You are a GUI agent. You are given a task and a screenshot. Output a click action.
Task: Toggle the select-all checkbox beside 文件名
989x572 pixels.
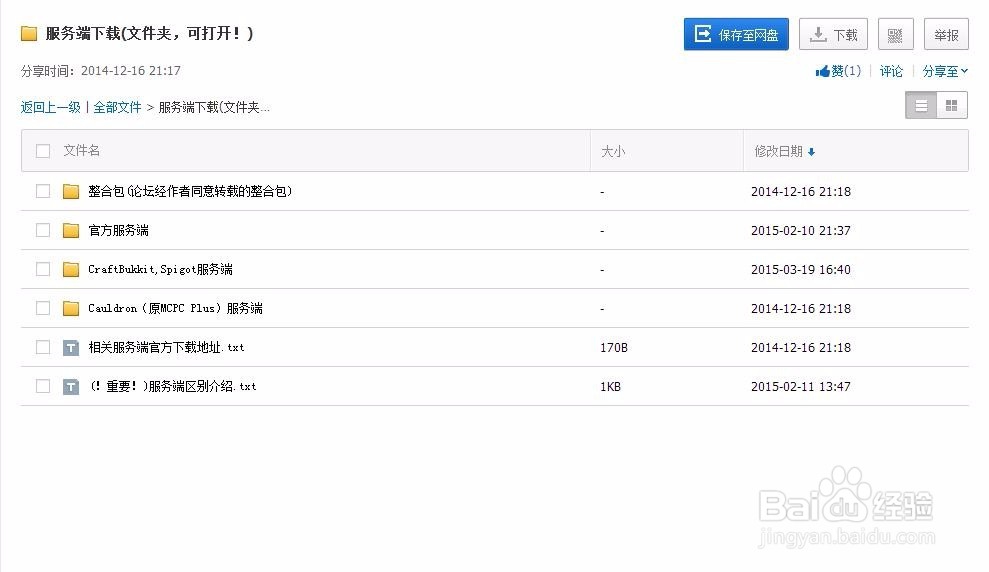[43, 151]
